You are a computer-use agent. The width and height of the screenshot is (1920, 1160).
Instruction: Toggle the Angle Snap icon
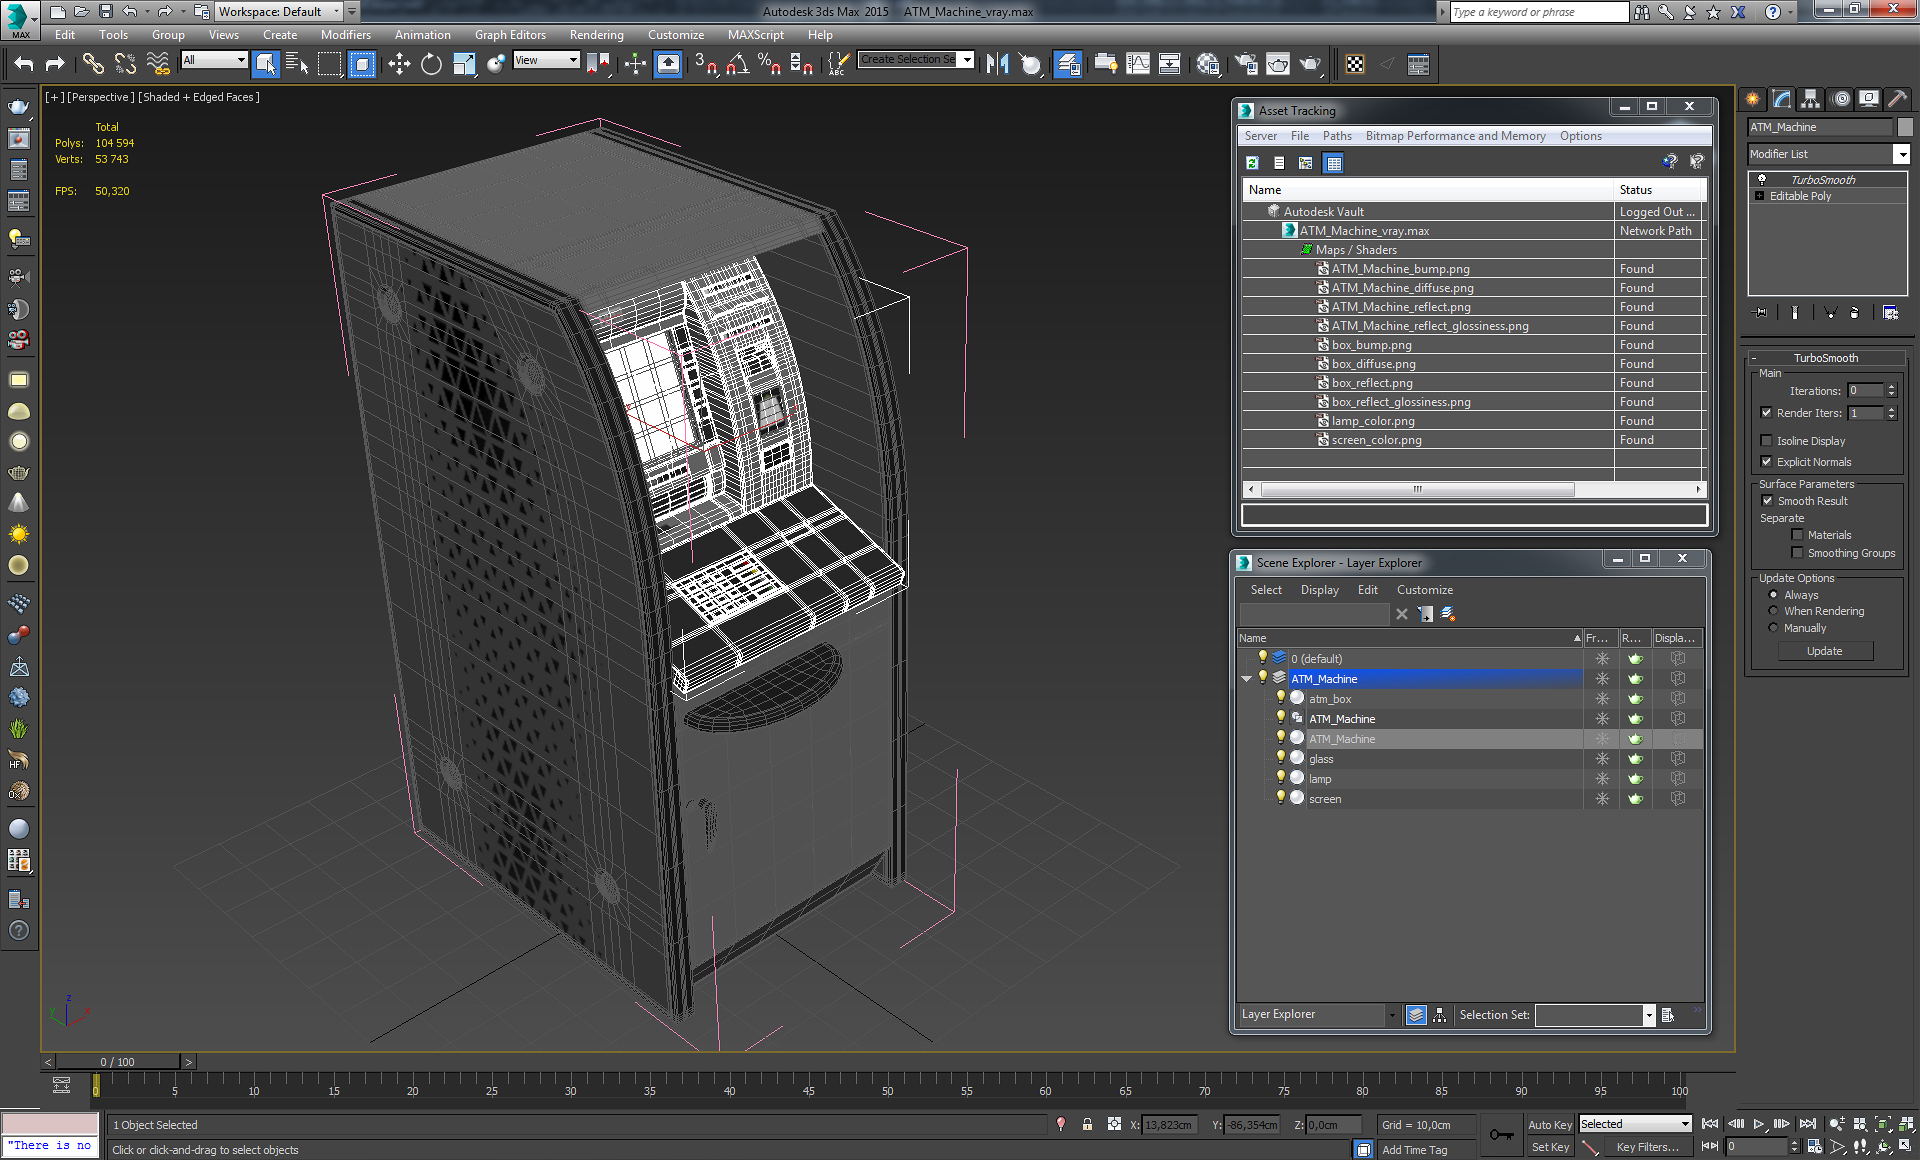click(737, 64)
